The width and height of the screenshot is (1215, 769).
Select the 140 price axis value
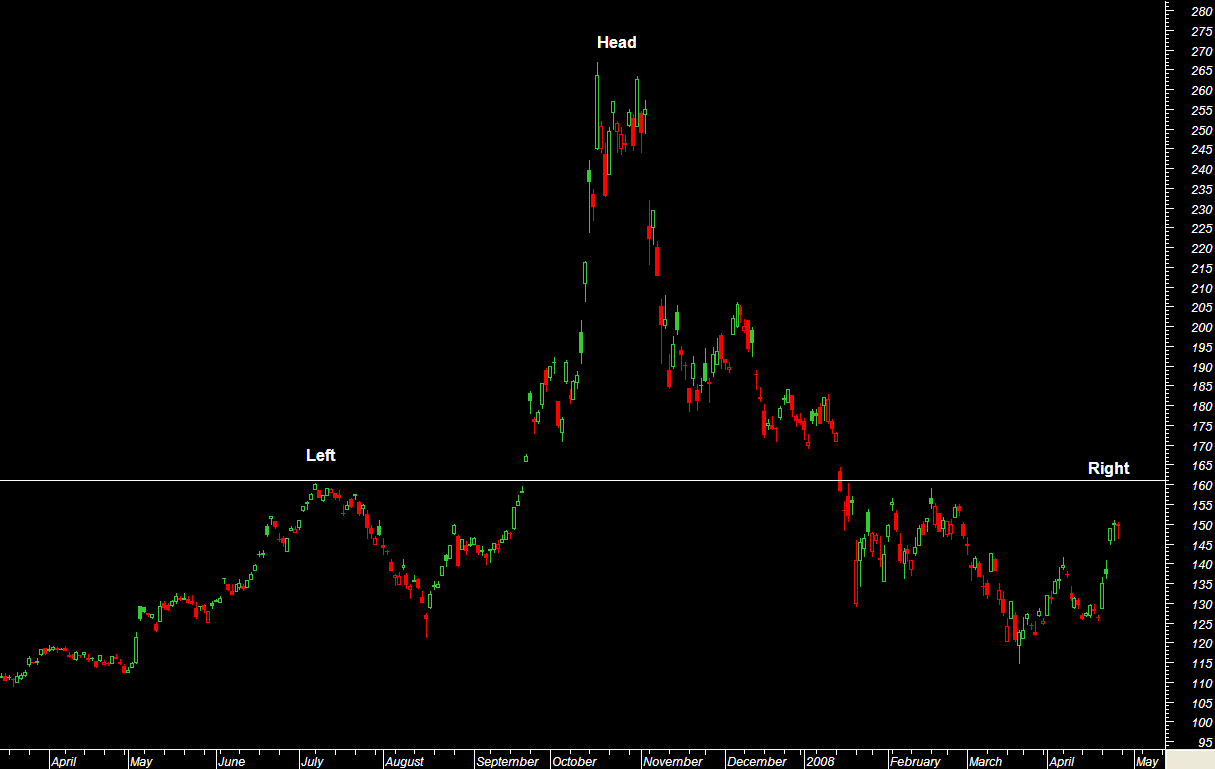click(1202, 565)
